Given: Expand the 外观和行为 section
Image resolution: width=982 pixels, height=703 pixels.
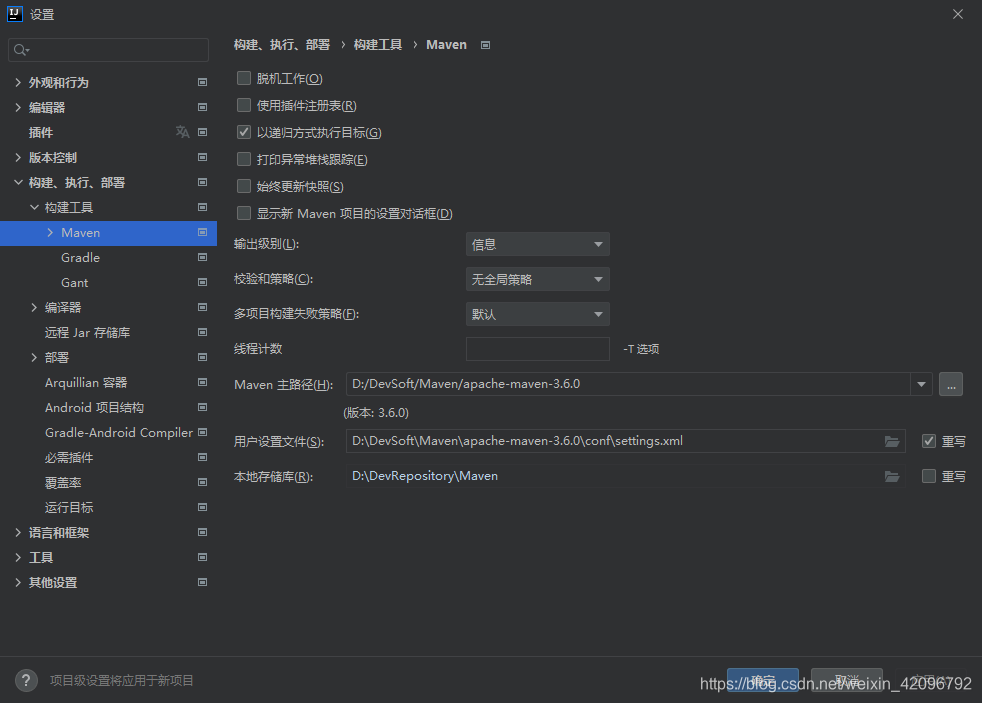Looking at the screenshot, I should 18,82.
